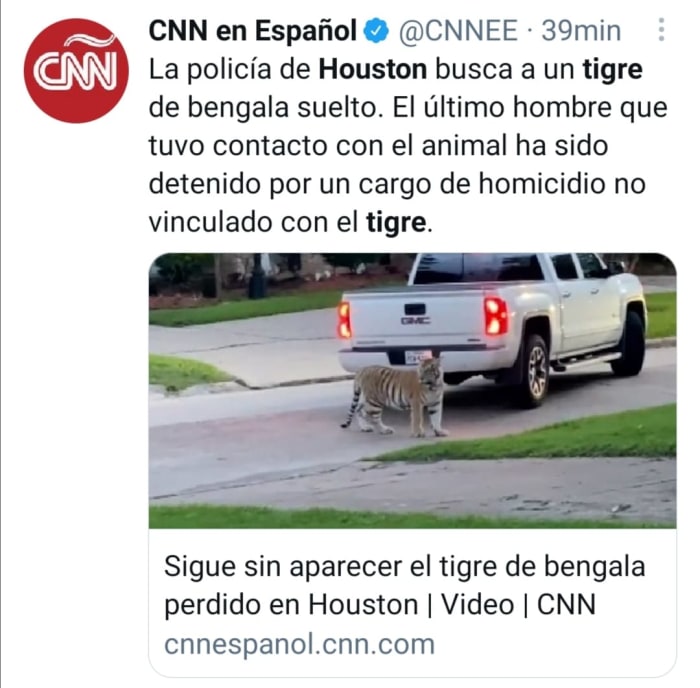Click the white GMC truck in the photo
The image size is (700, 688).
[492, 326]
